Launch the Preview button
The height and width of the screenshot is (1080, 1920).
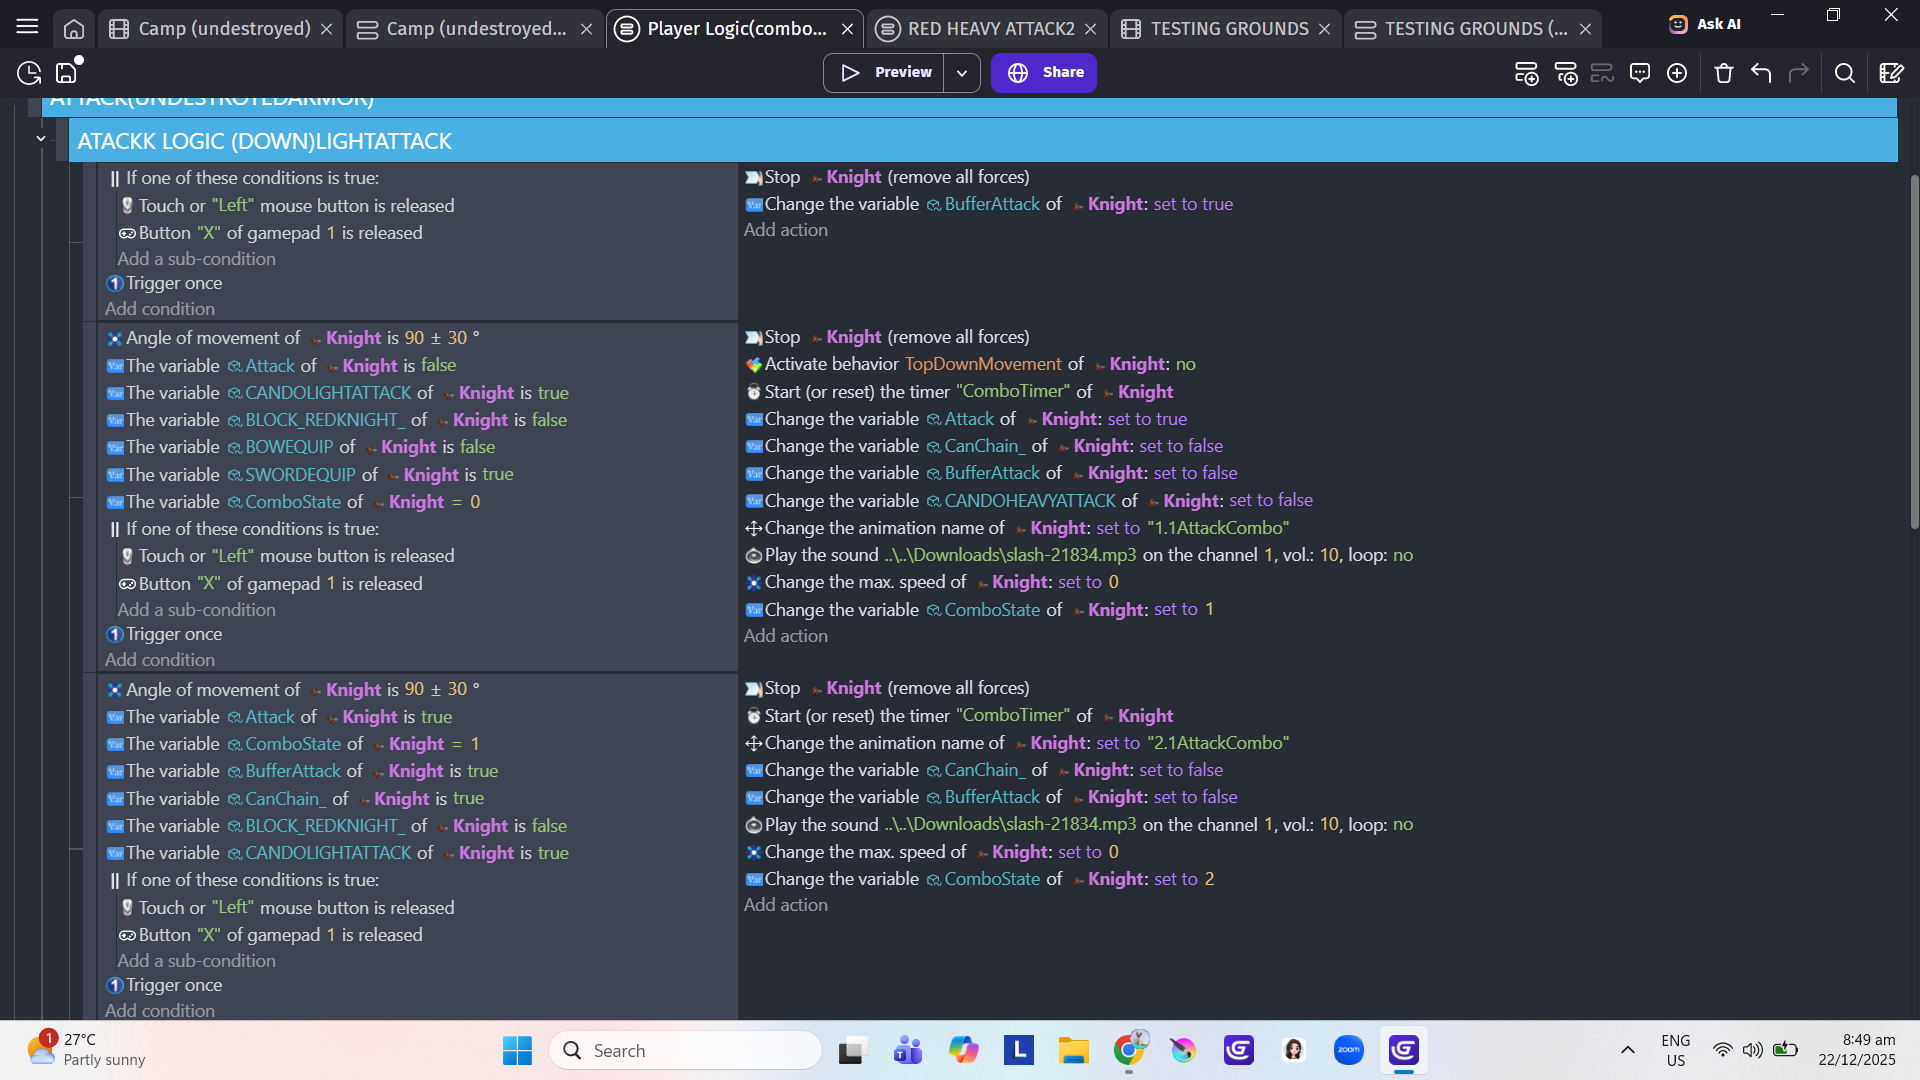pyautogui.click(x=884, y=73)
